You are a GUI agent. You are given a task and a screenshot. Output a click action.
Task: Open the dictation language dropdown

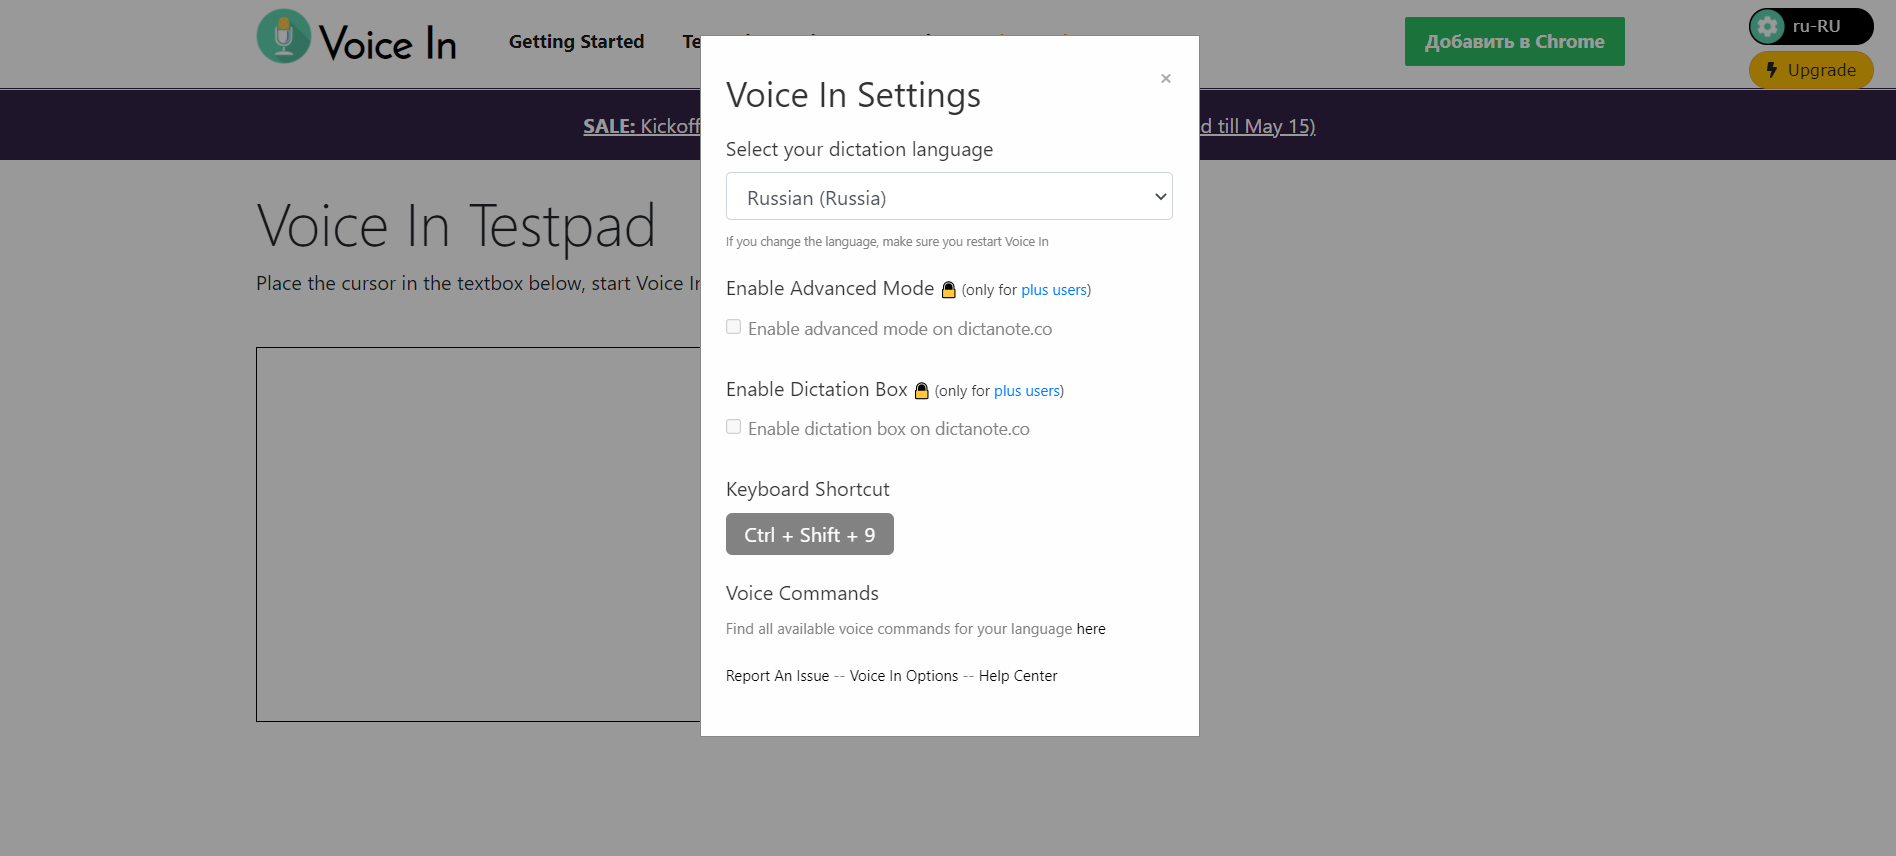pyautogui.click(x=948, y=197)
